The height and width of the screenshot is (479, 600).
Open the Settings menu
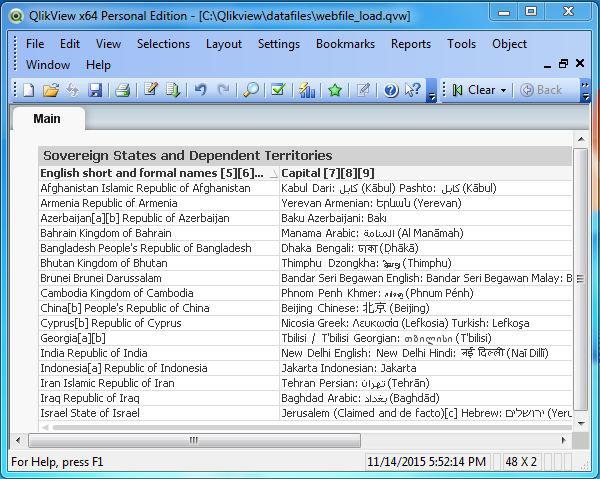coord(279,44)
